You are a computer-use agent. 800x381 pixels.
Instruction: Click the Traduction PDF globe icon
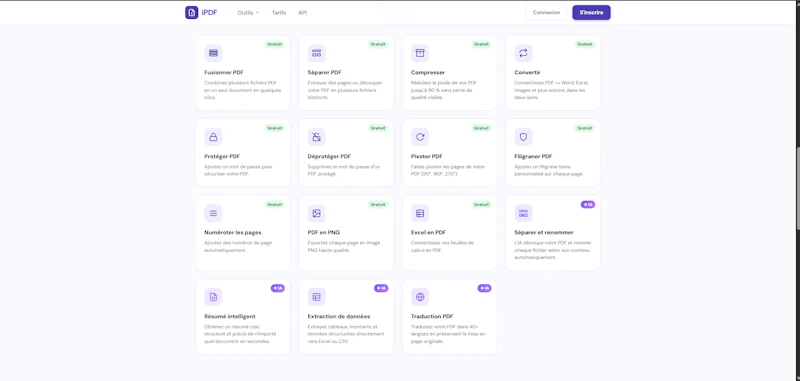pos(420,297)
